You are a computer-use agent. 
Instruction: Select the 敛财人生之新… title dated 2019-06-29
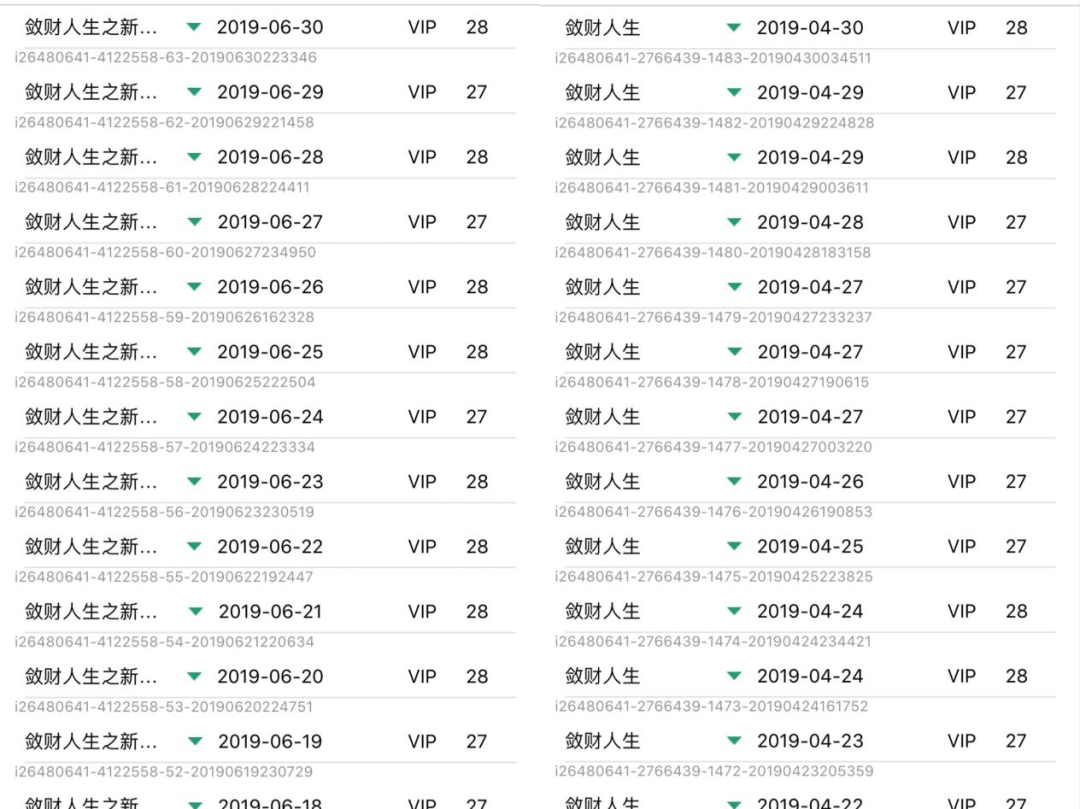(x=91, y=93)
